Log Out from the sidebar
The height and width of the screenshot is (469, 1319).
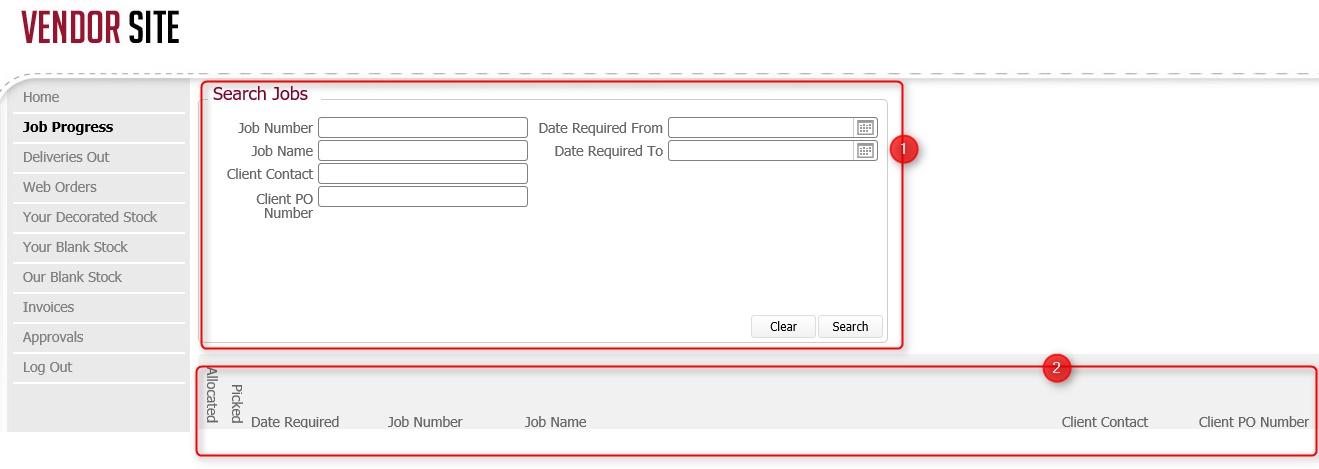(x=47, y=367)
